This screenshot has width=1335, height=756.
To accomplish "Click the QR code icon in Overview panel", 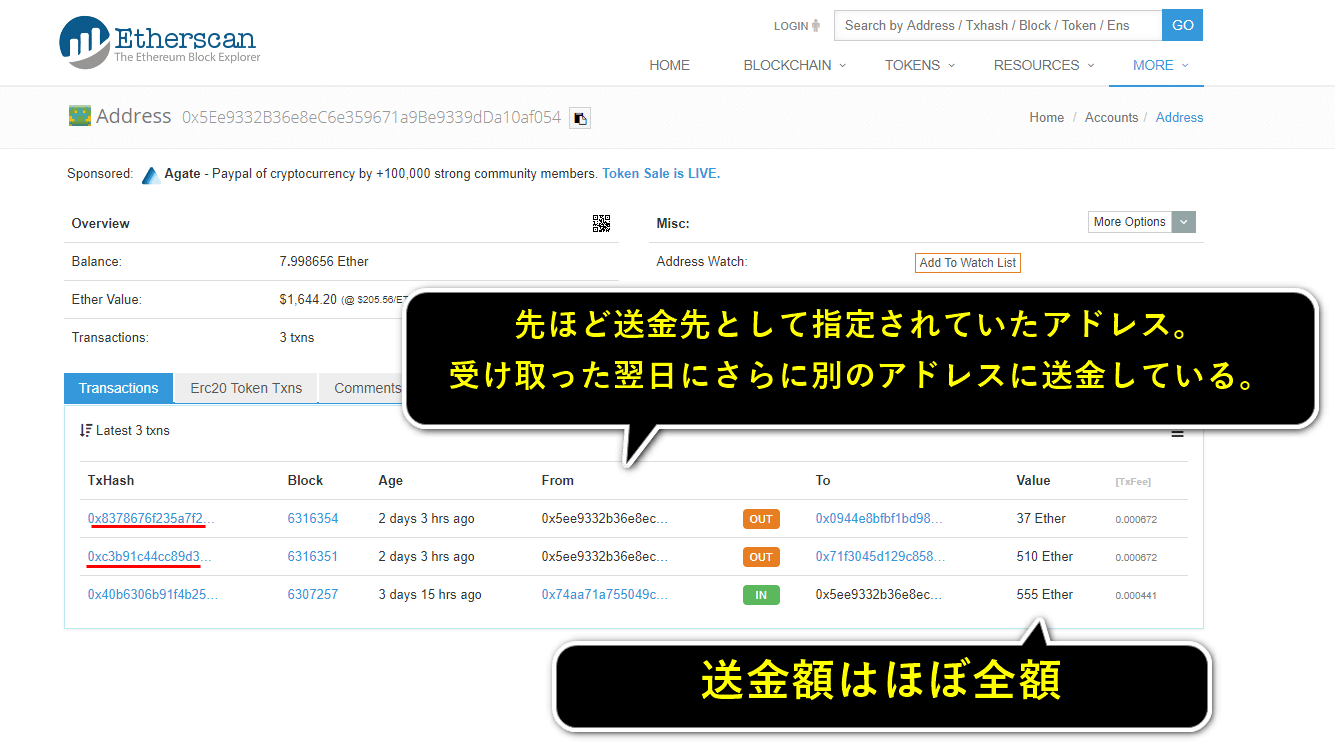I will (x=602, y=223).
